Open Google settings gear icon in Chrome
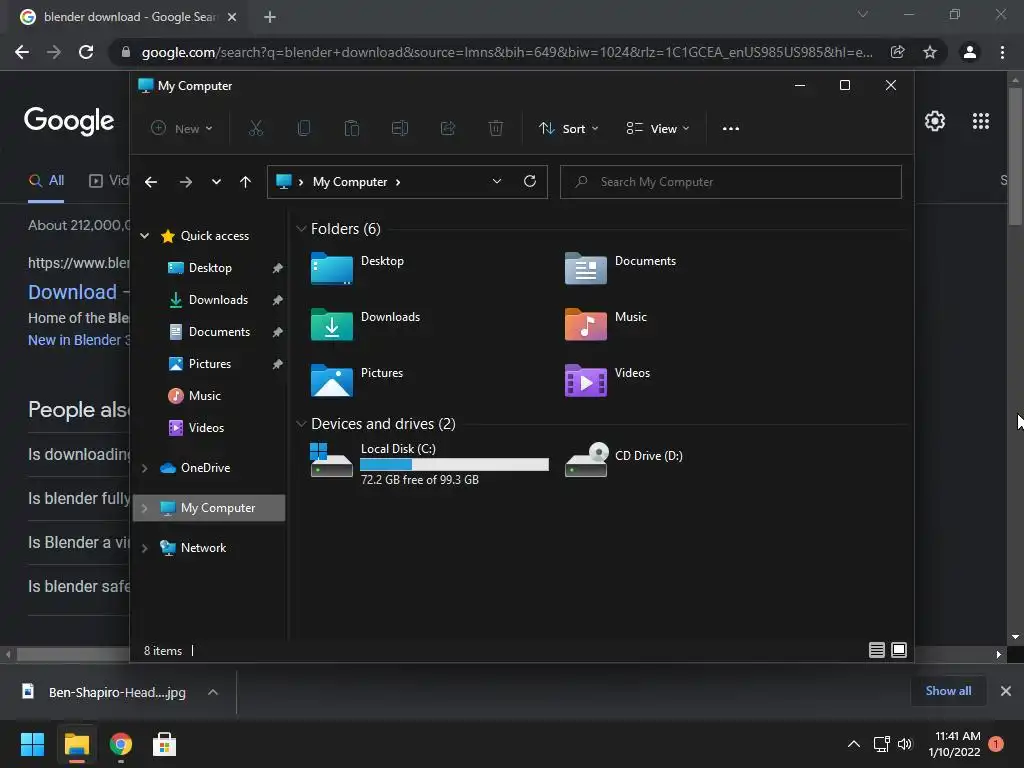Screen dimensions: 1024x768 click(935, 121)
